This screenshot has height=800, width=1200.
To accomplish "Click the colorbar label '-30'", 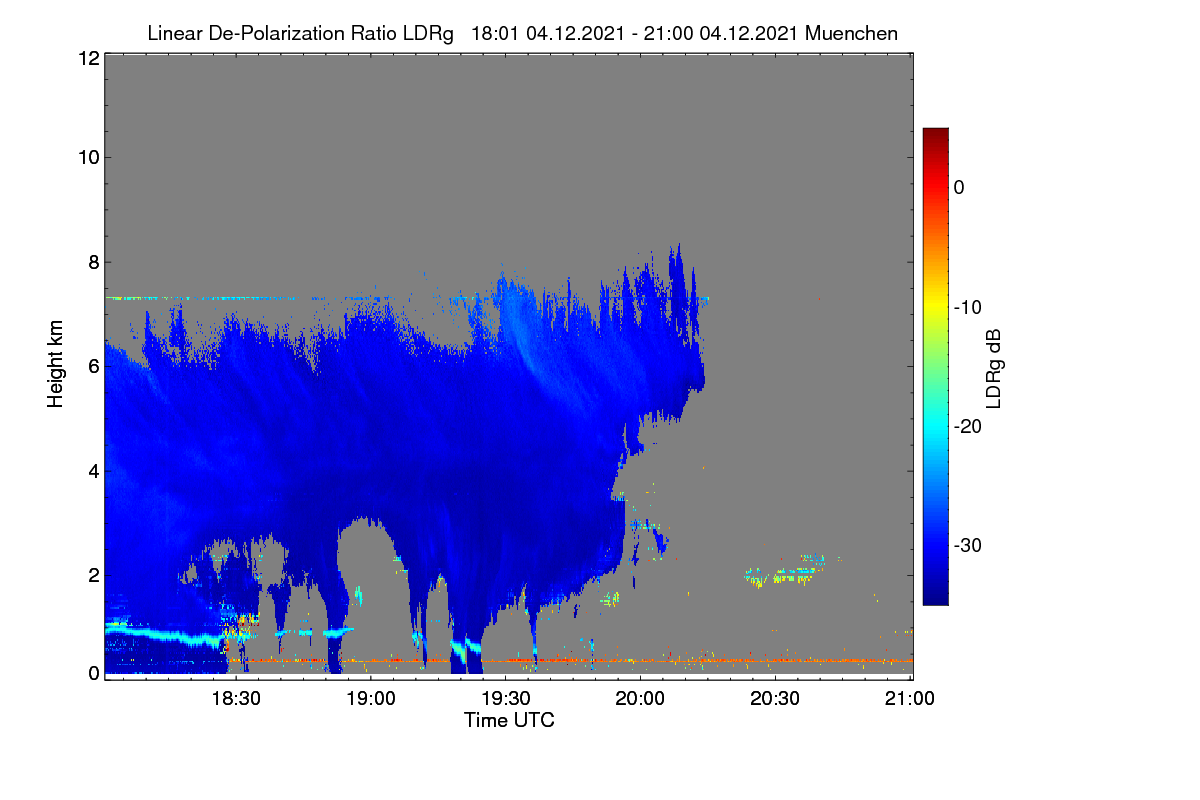I will (x=969, y=546).
